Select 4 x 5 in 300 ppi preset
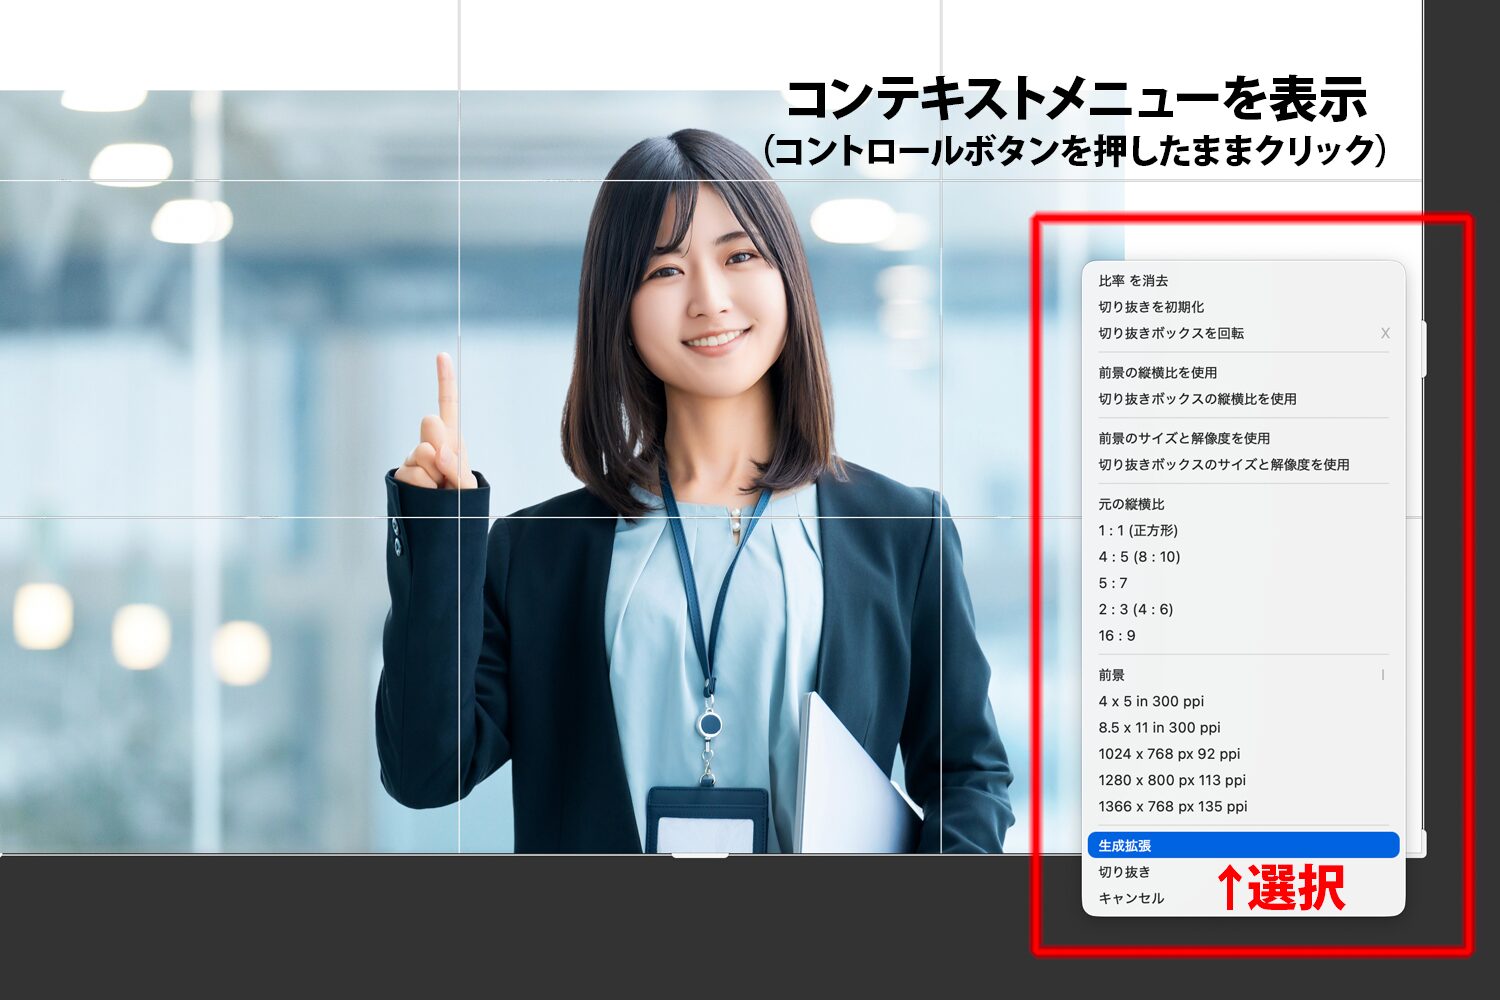 pyautogui.click(x=1151, y=702)
